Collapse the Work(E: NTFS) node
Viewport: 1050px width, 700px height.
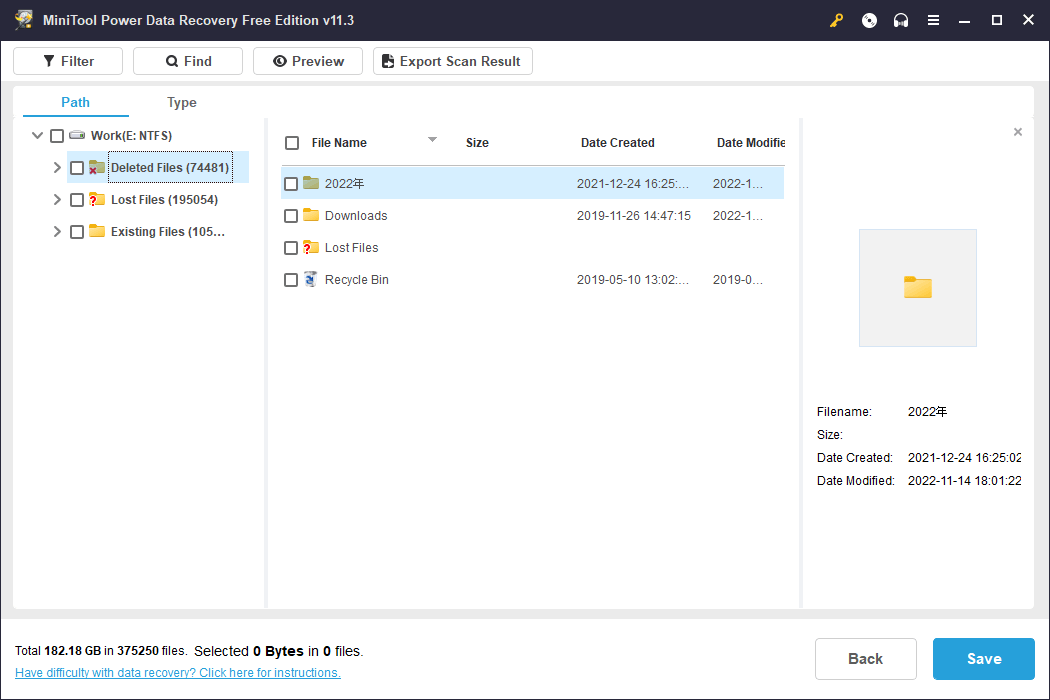tap(37, 135)
